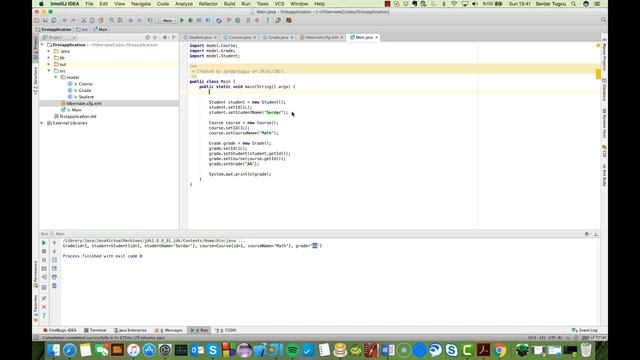Expand External Libraries node
Viewport: 640px width, 360px height.
[42, 123]
